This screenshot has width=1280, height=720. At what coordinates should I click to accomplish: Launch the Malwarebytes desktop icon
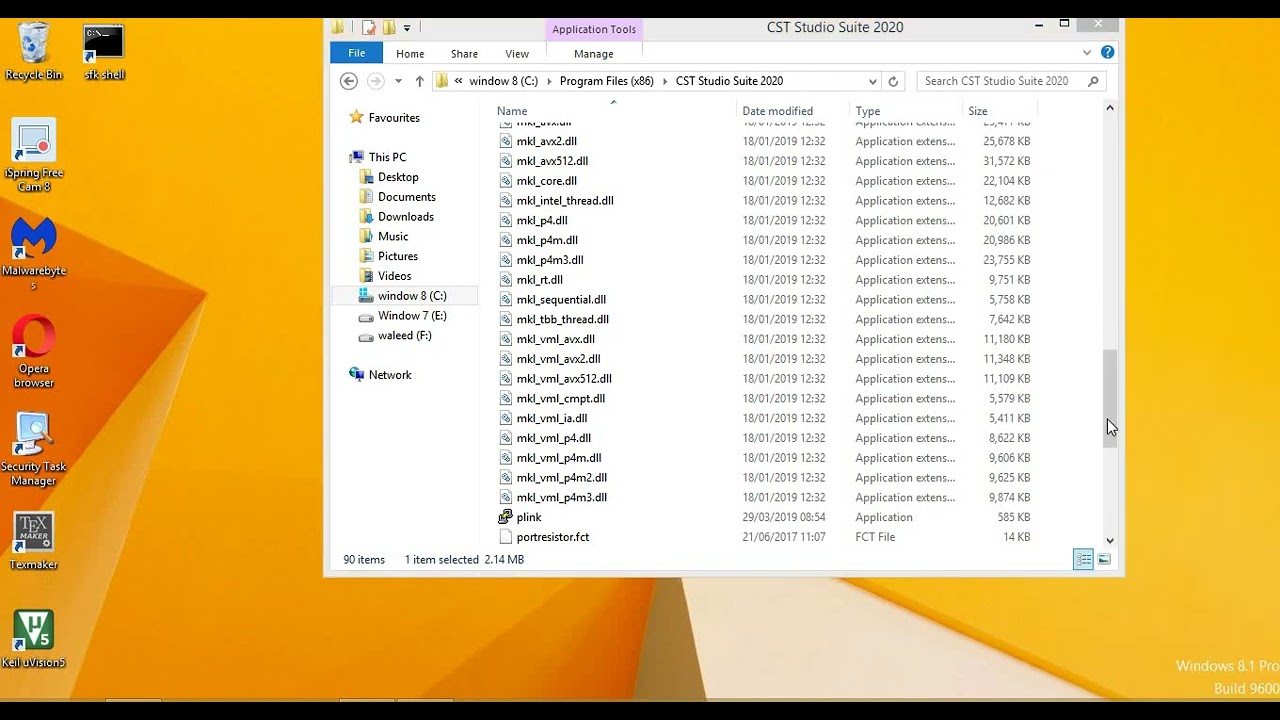click(x=33, y=255)
